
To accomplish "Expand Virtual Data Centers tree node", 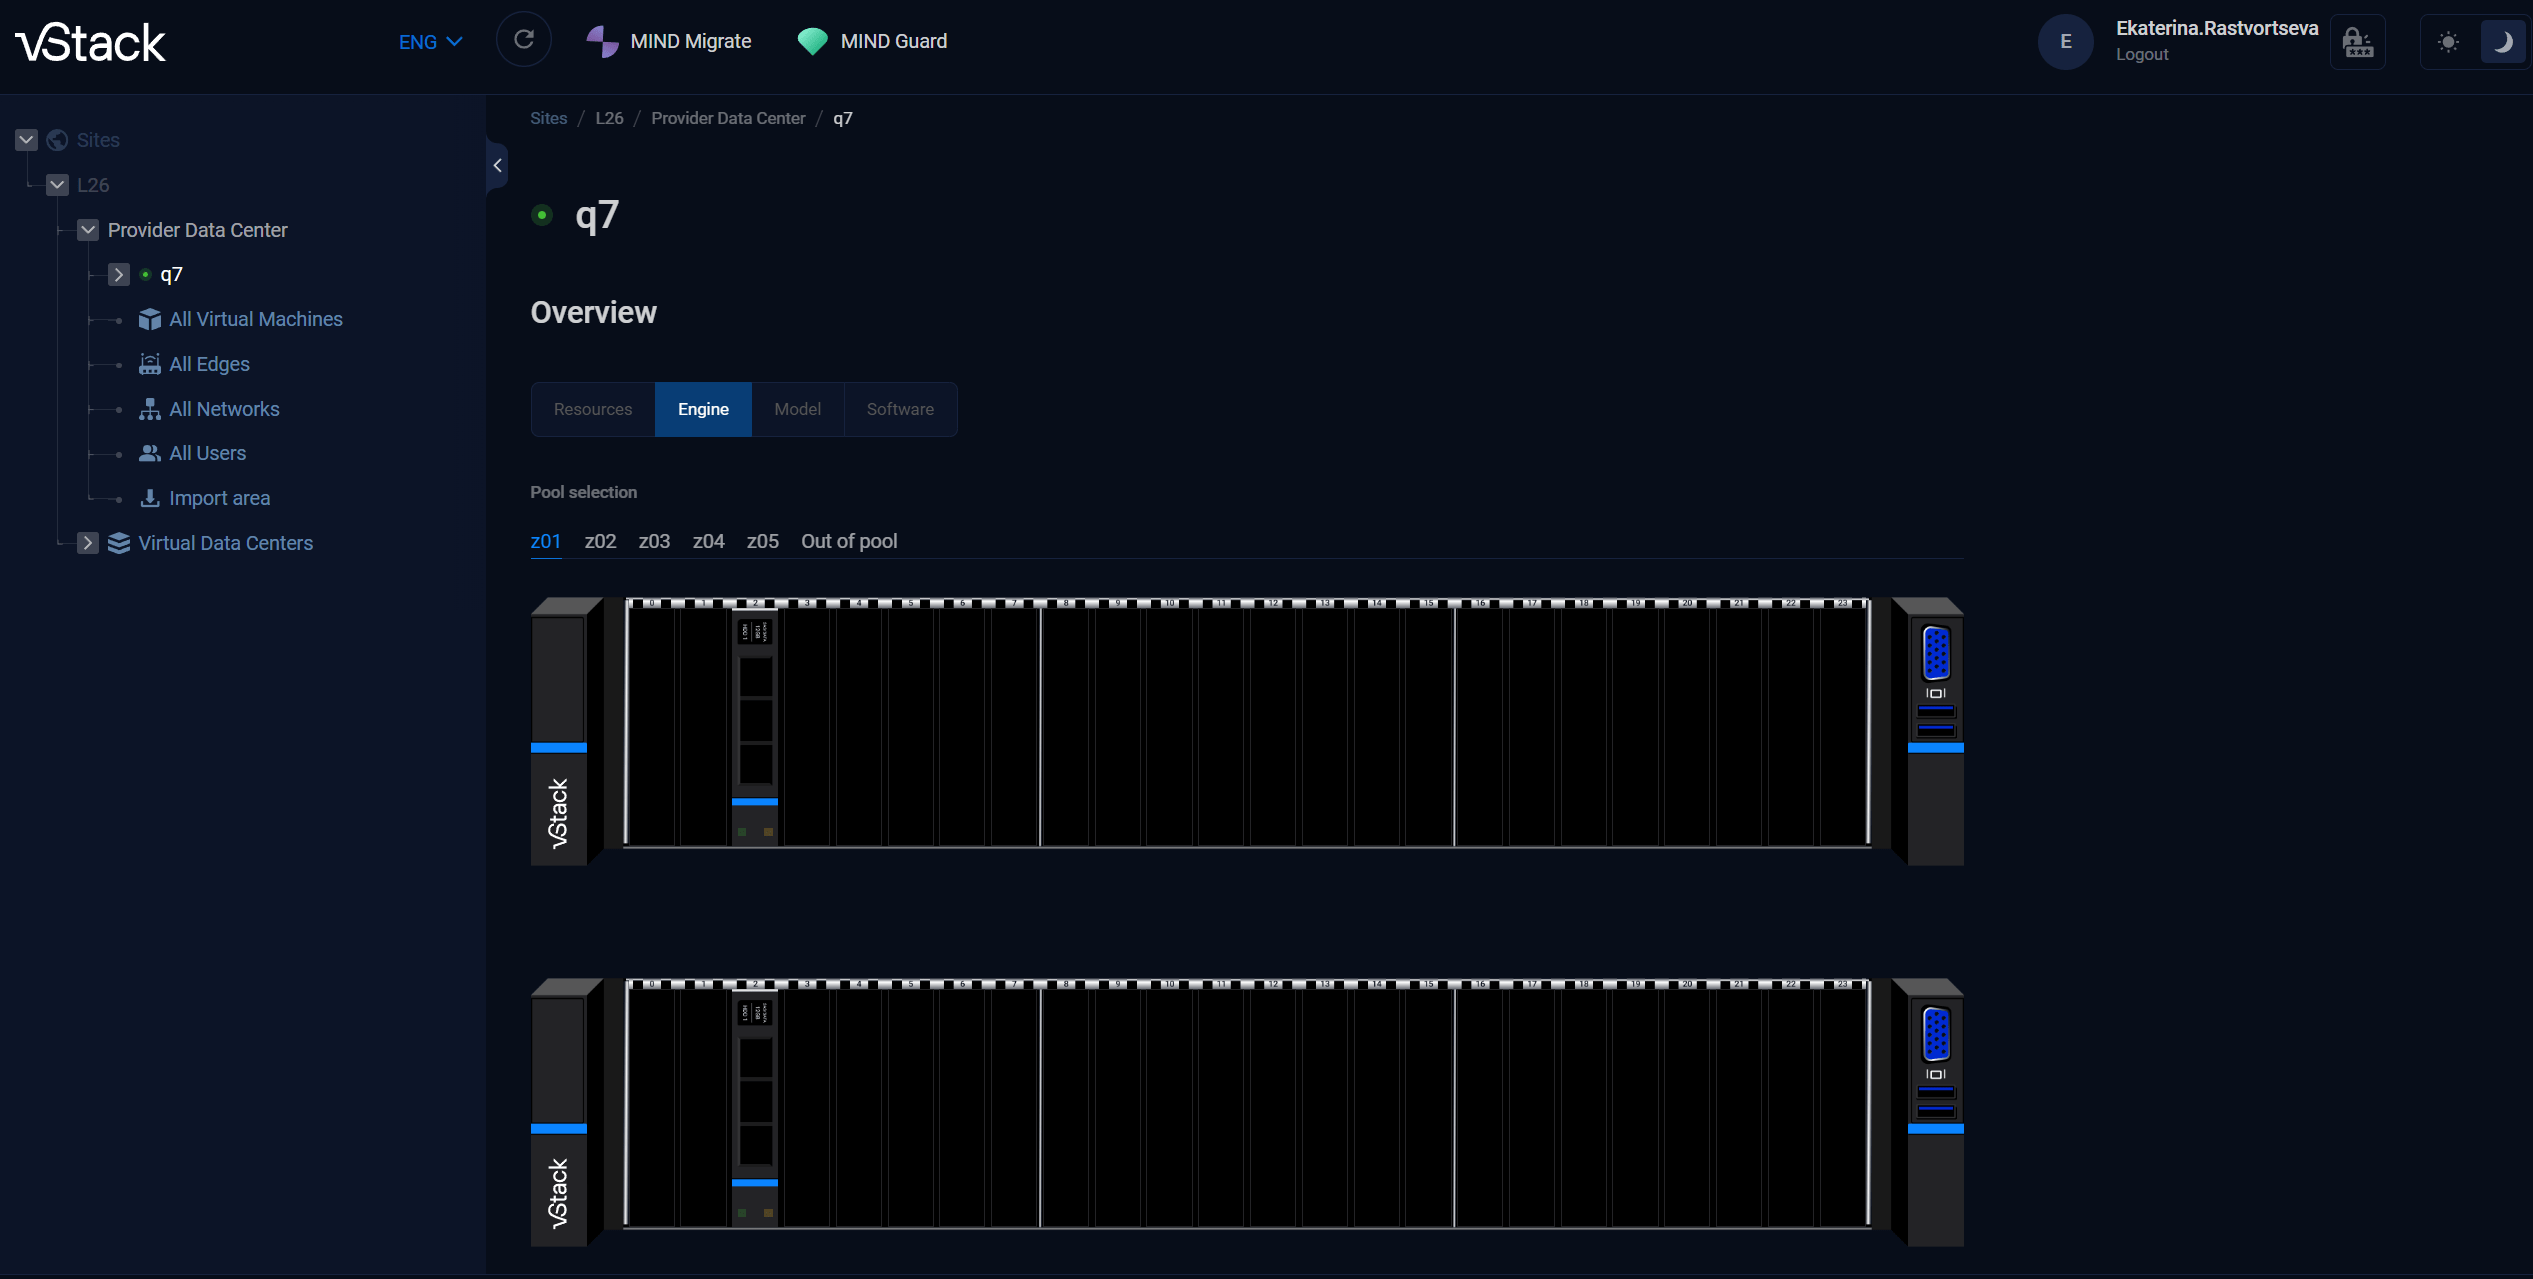I will click(x=88, y=543).
